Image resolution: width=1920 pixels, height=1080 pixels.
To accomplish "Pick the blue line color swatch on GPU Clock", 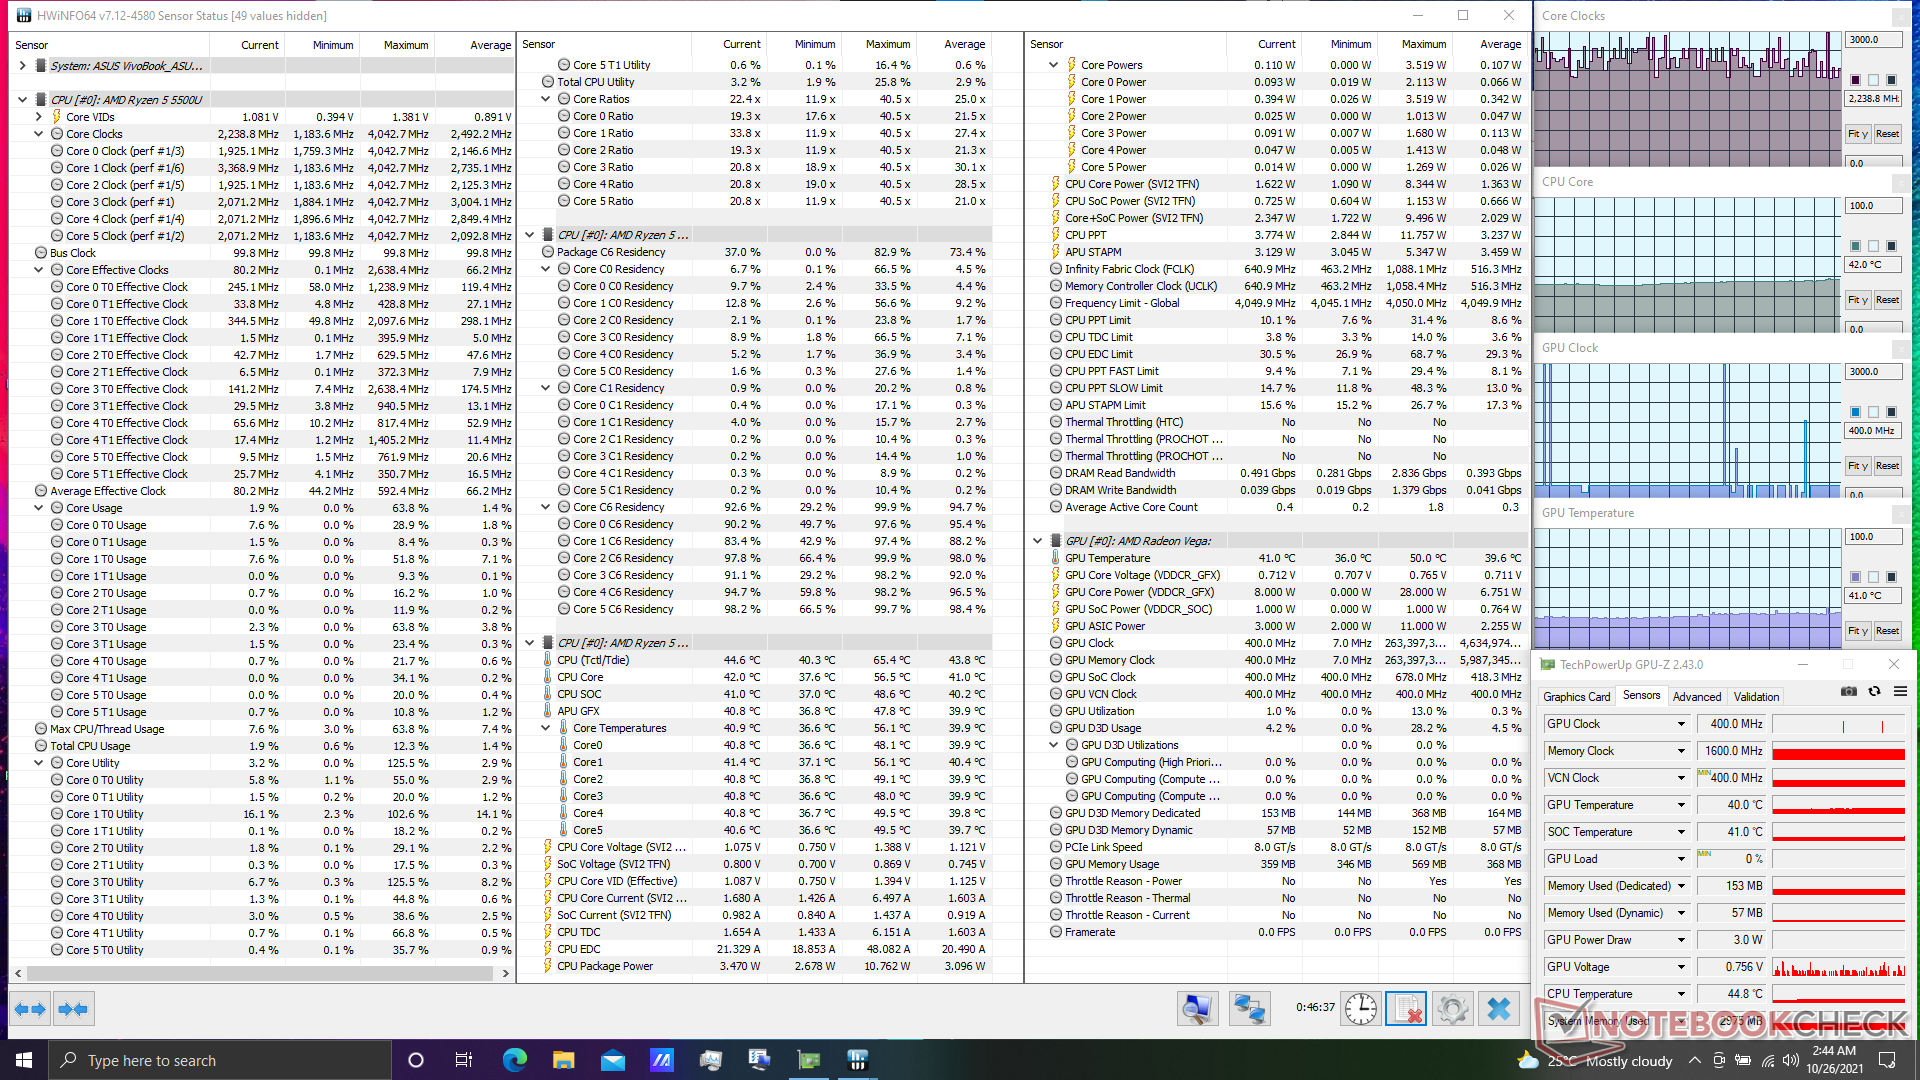I will [x=1856, y=412].
